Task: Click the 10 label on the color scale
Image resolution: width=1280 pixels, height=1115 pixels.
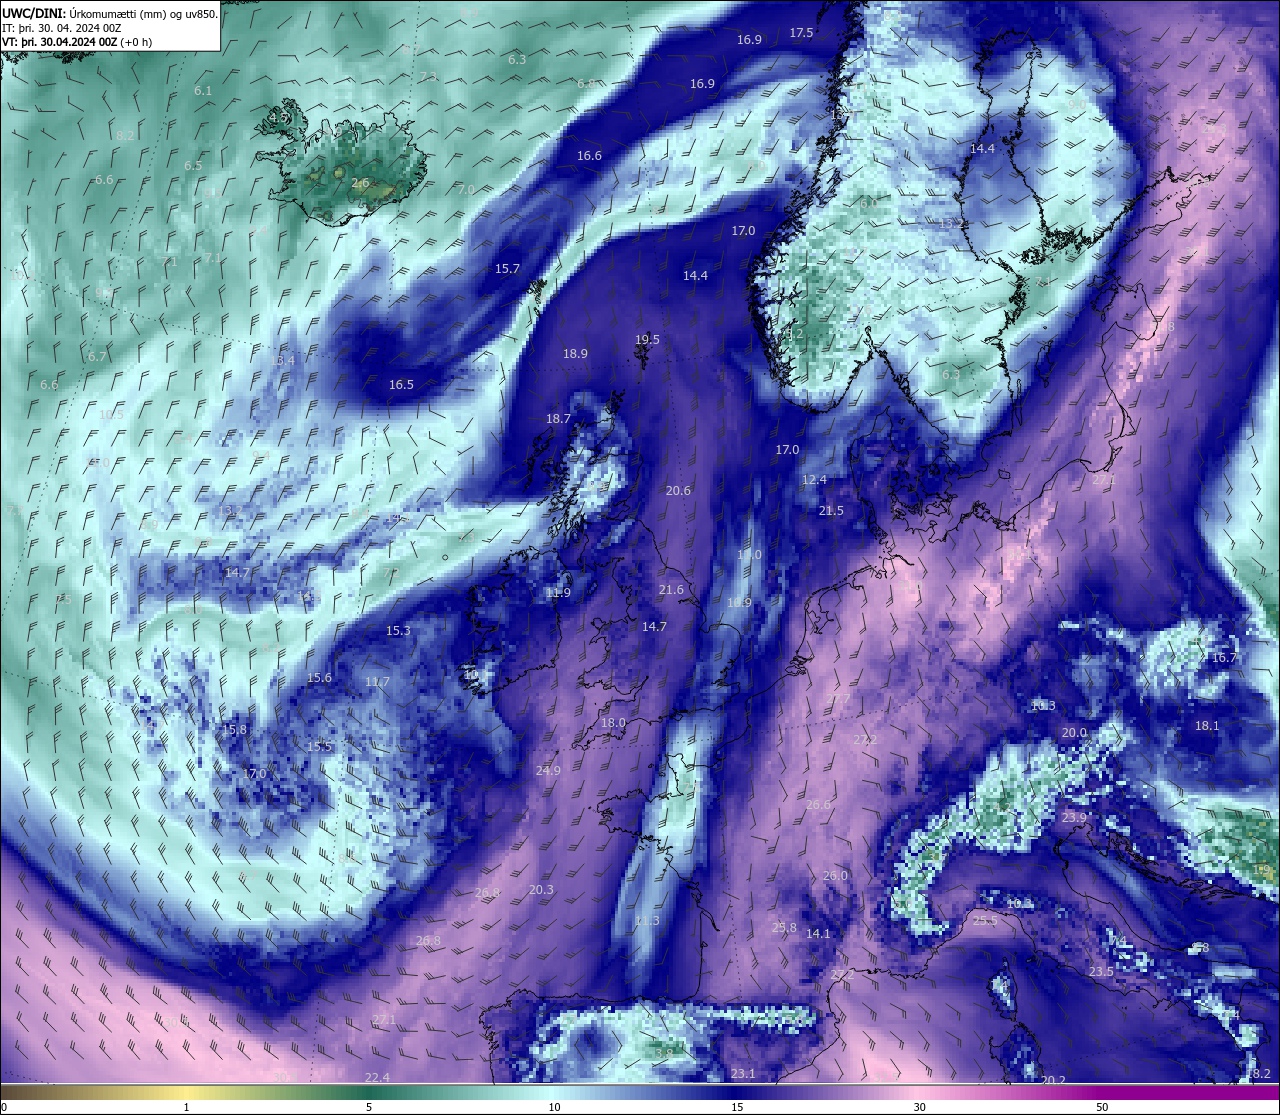Action: (554, 1107)
